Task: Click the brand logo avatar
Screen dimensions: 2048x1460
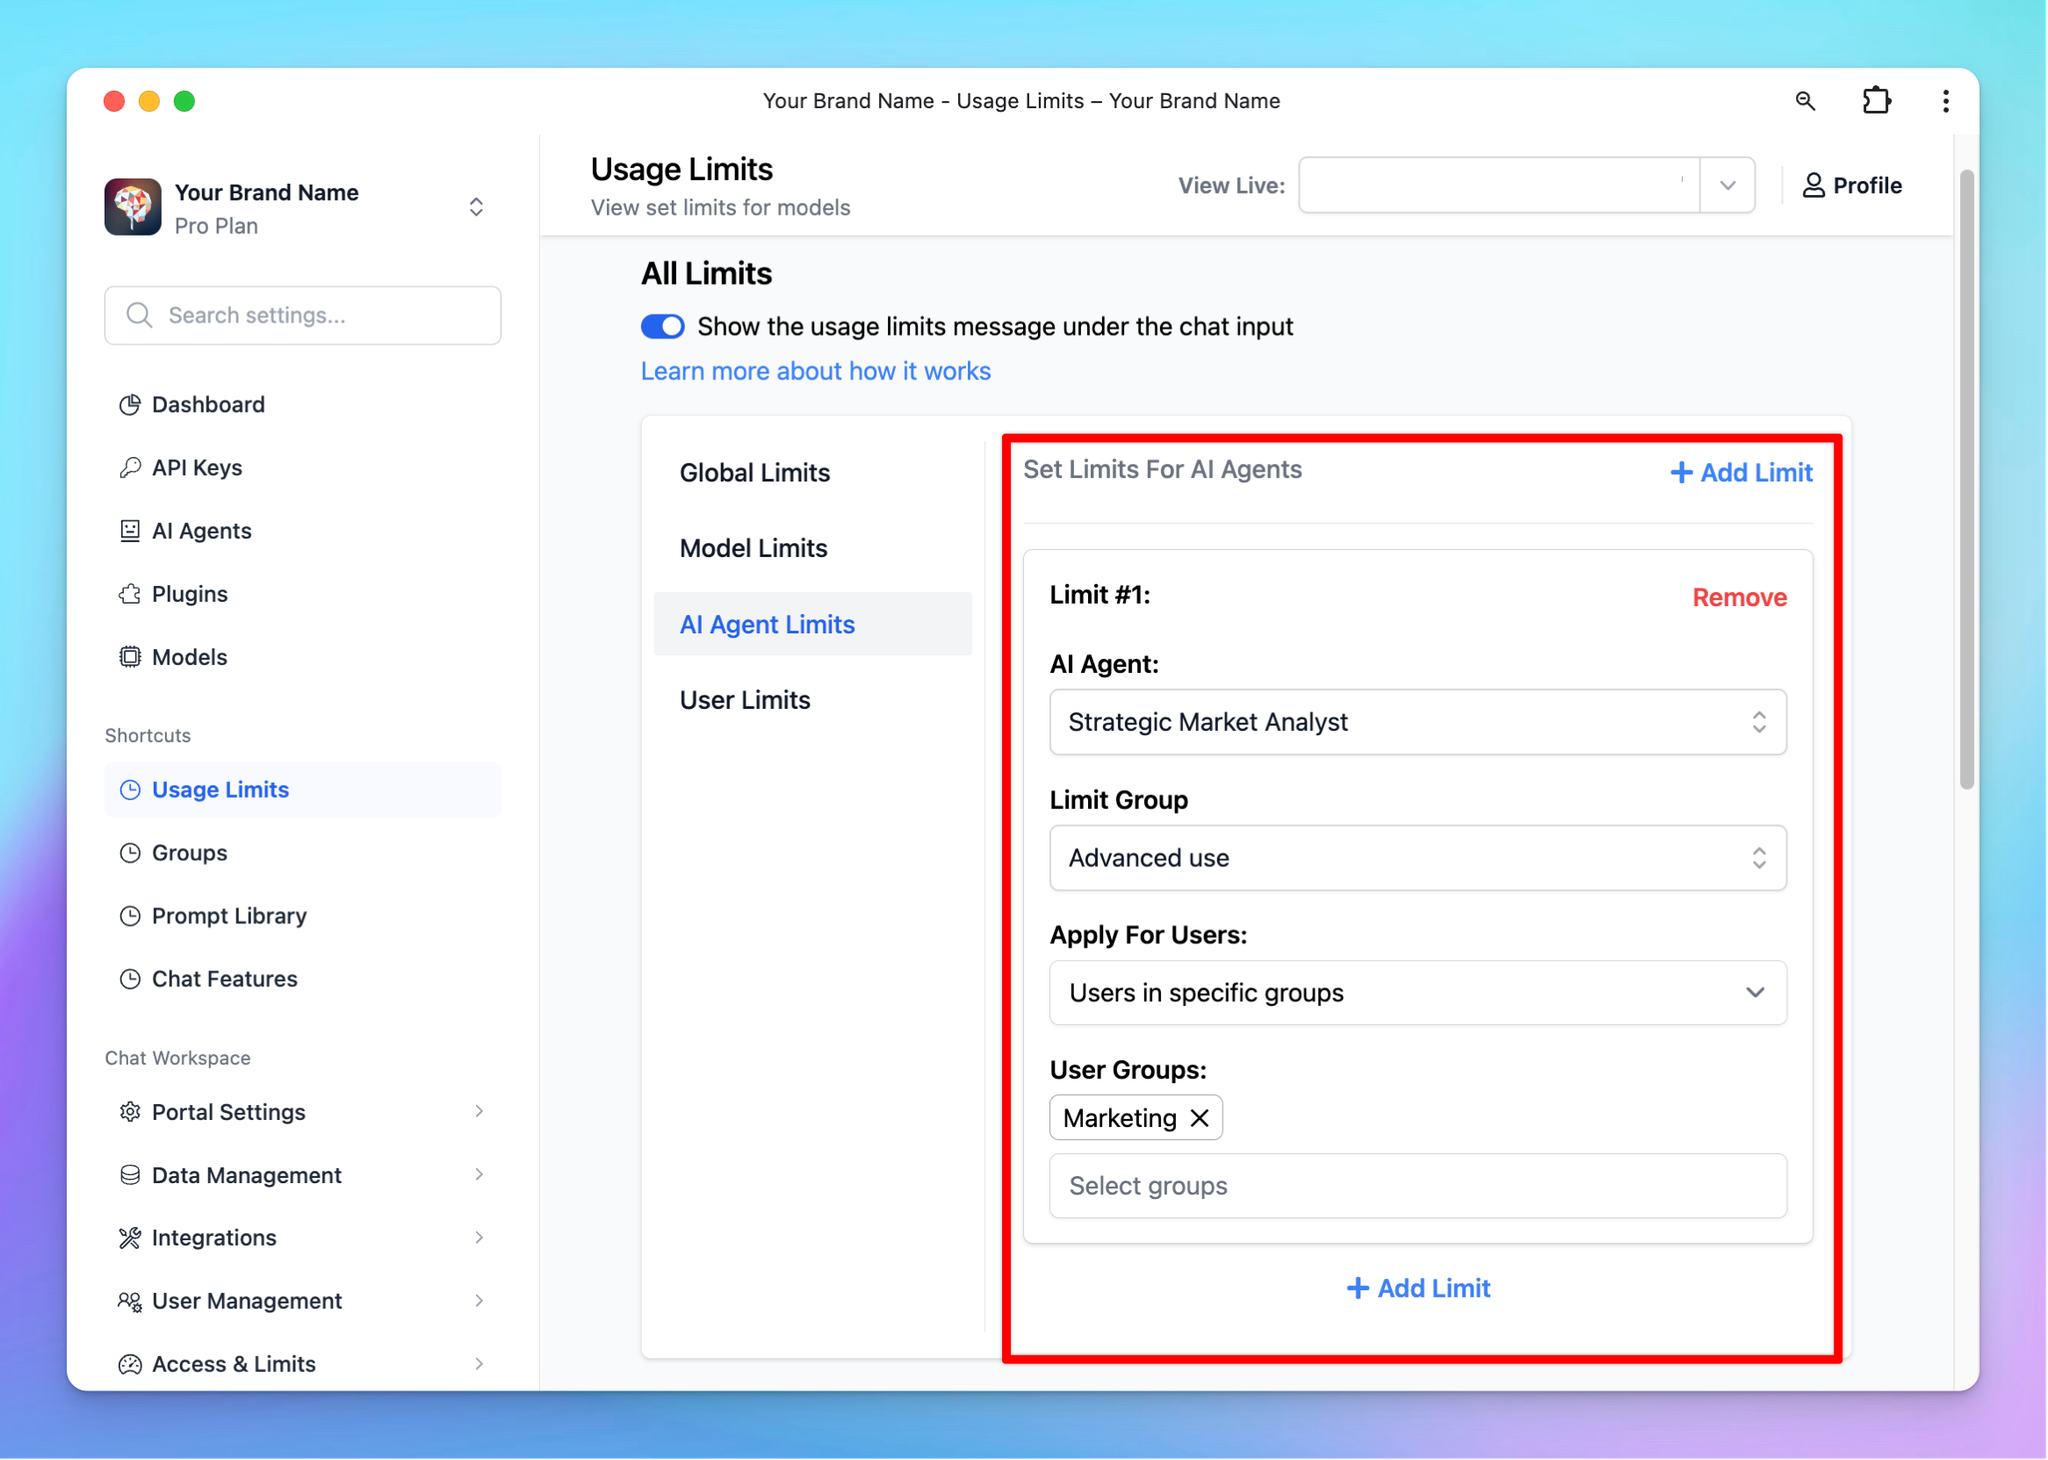Action: coord(133,207)
